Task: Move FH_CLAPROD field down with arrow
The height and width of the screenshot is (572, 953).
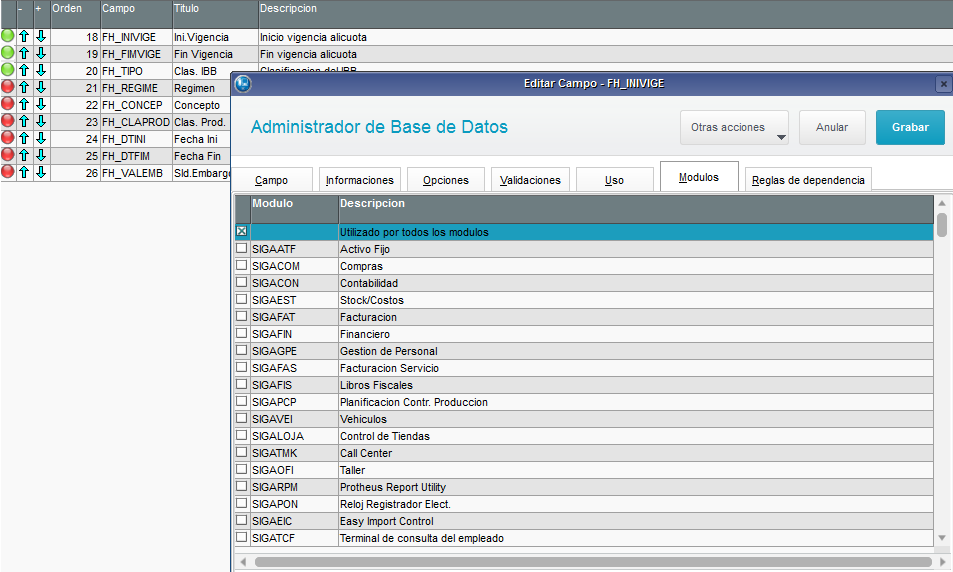Action: (x=41, y=122)
